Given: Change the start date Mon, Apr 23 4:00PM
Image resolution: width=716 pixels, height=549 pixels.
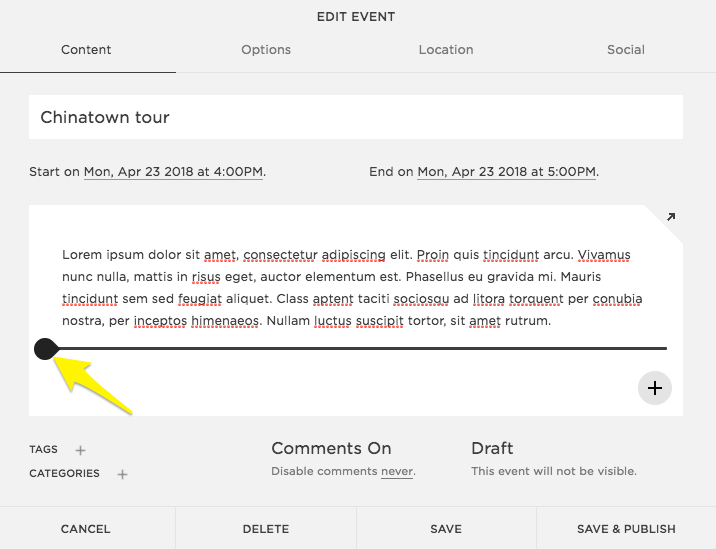Looking at the screenshot, I should [173, 172].
